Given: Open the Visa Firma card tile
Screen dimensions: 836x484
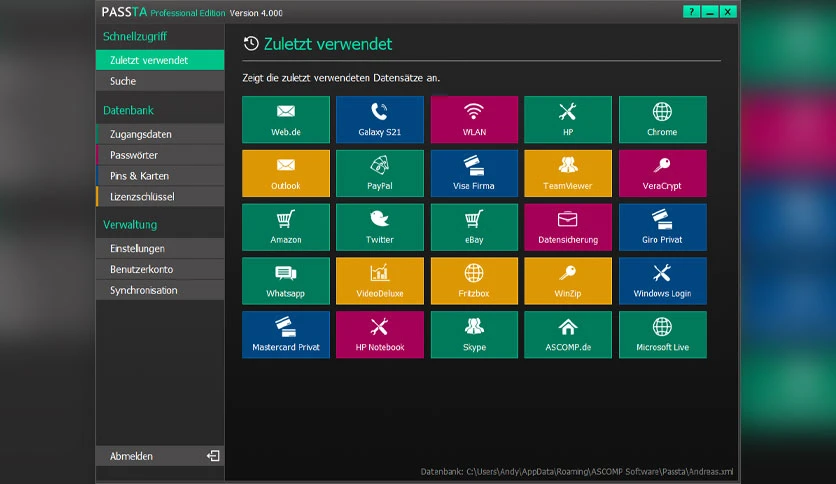Looking at the screenshot, I should (x=474, y=173).
